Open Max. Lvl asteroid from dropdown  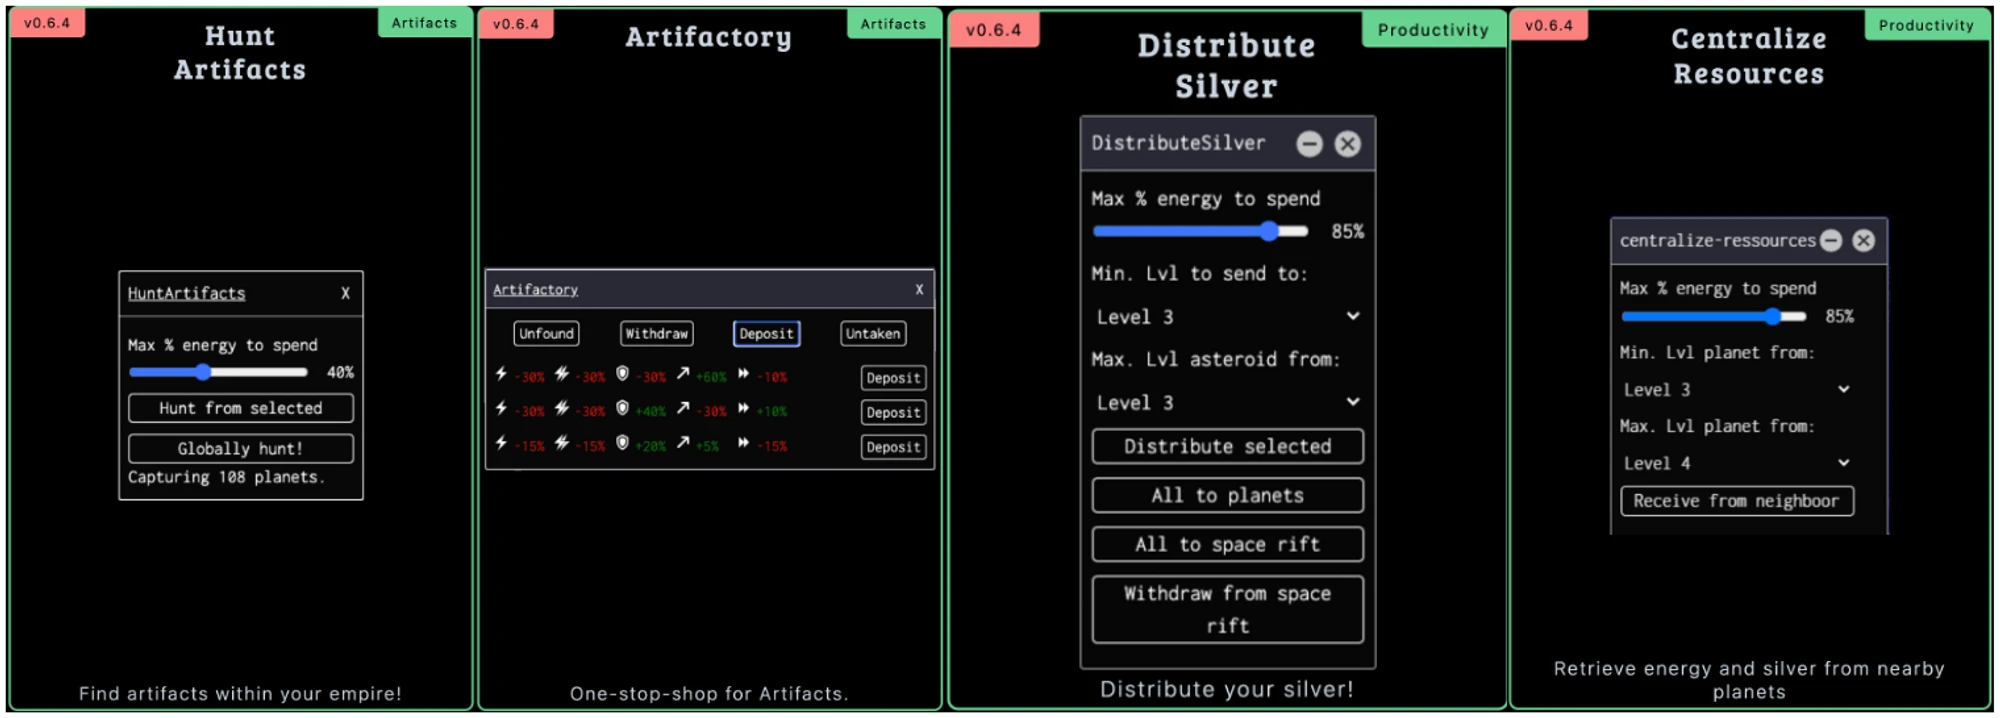point(1227,403)
